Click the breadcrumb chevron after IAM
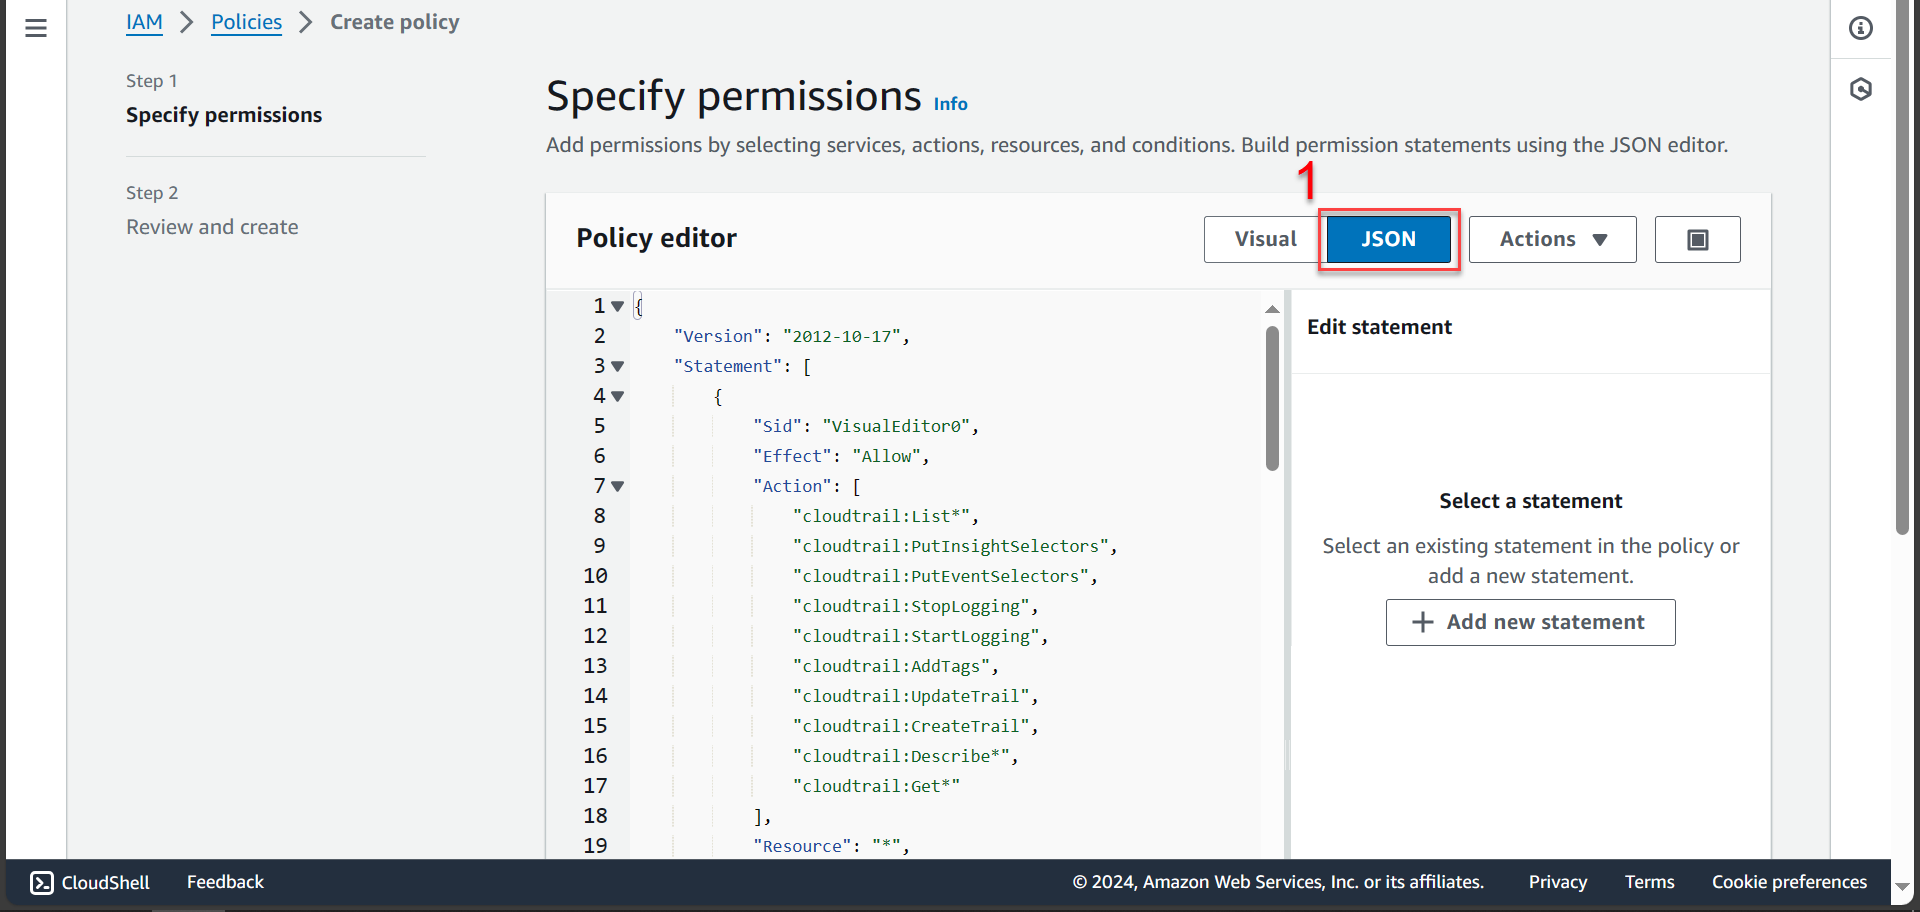 187,22
